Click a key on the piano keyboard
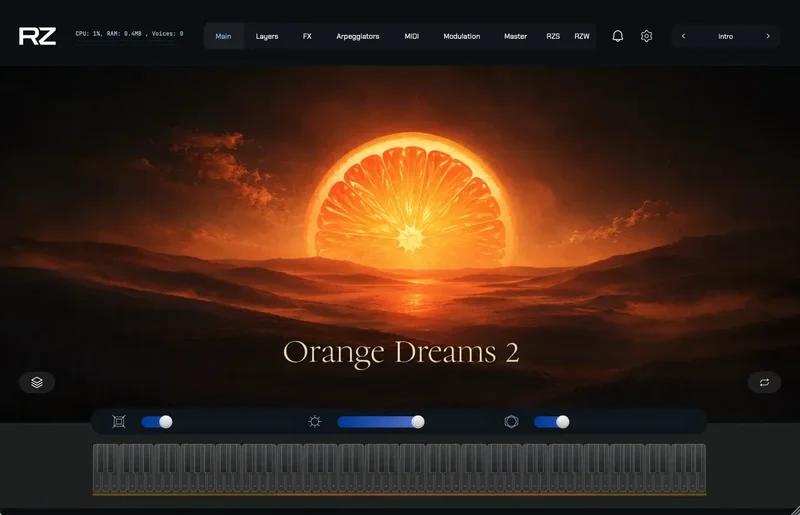800x515 pixels. [399, 469]
